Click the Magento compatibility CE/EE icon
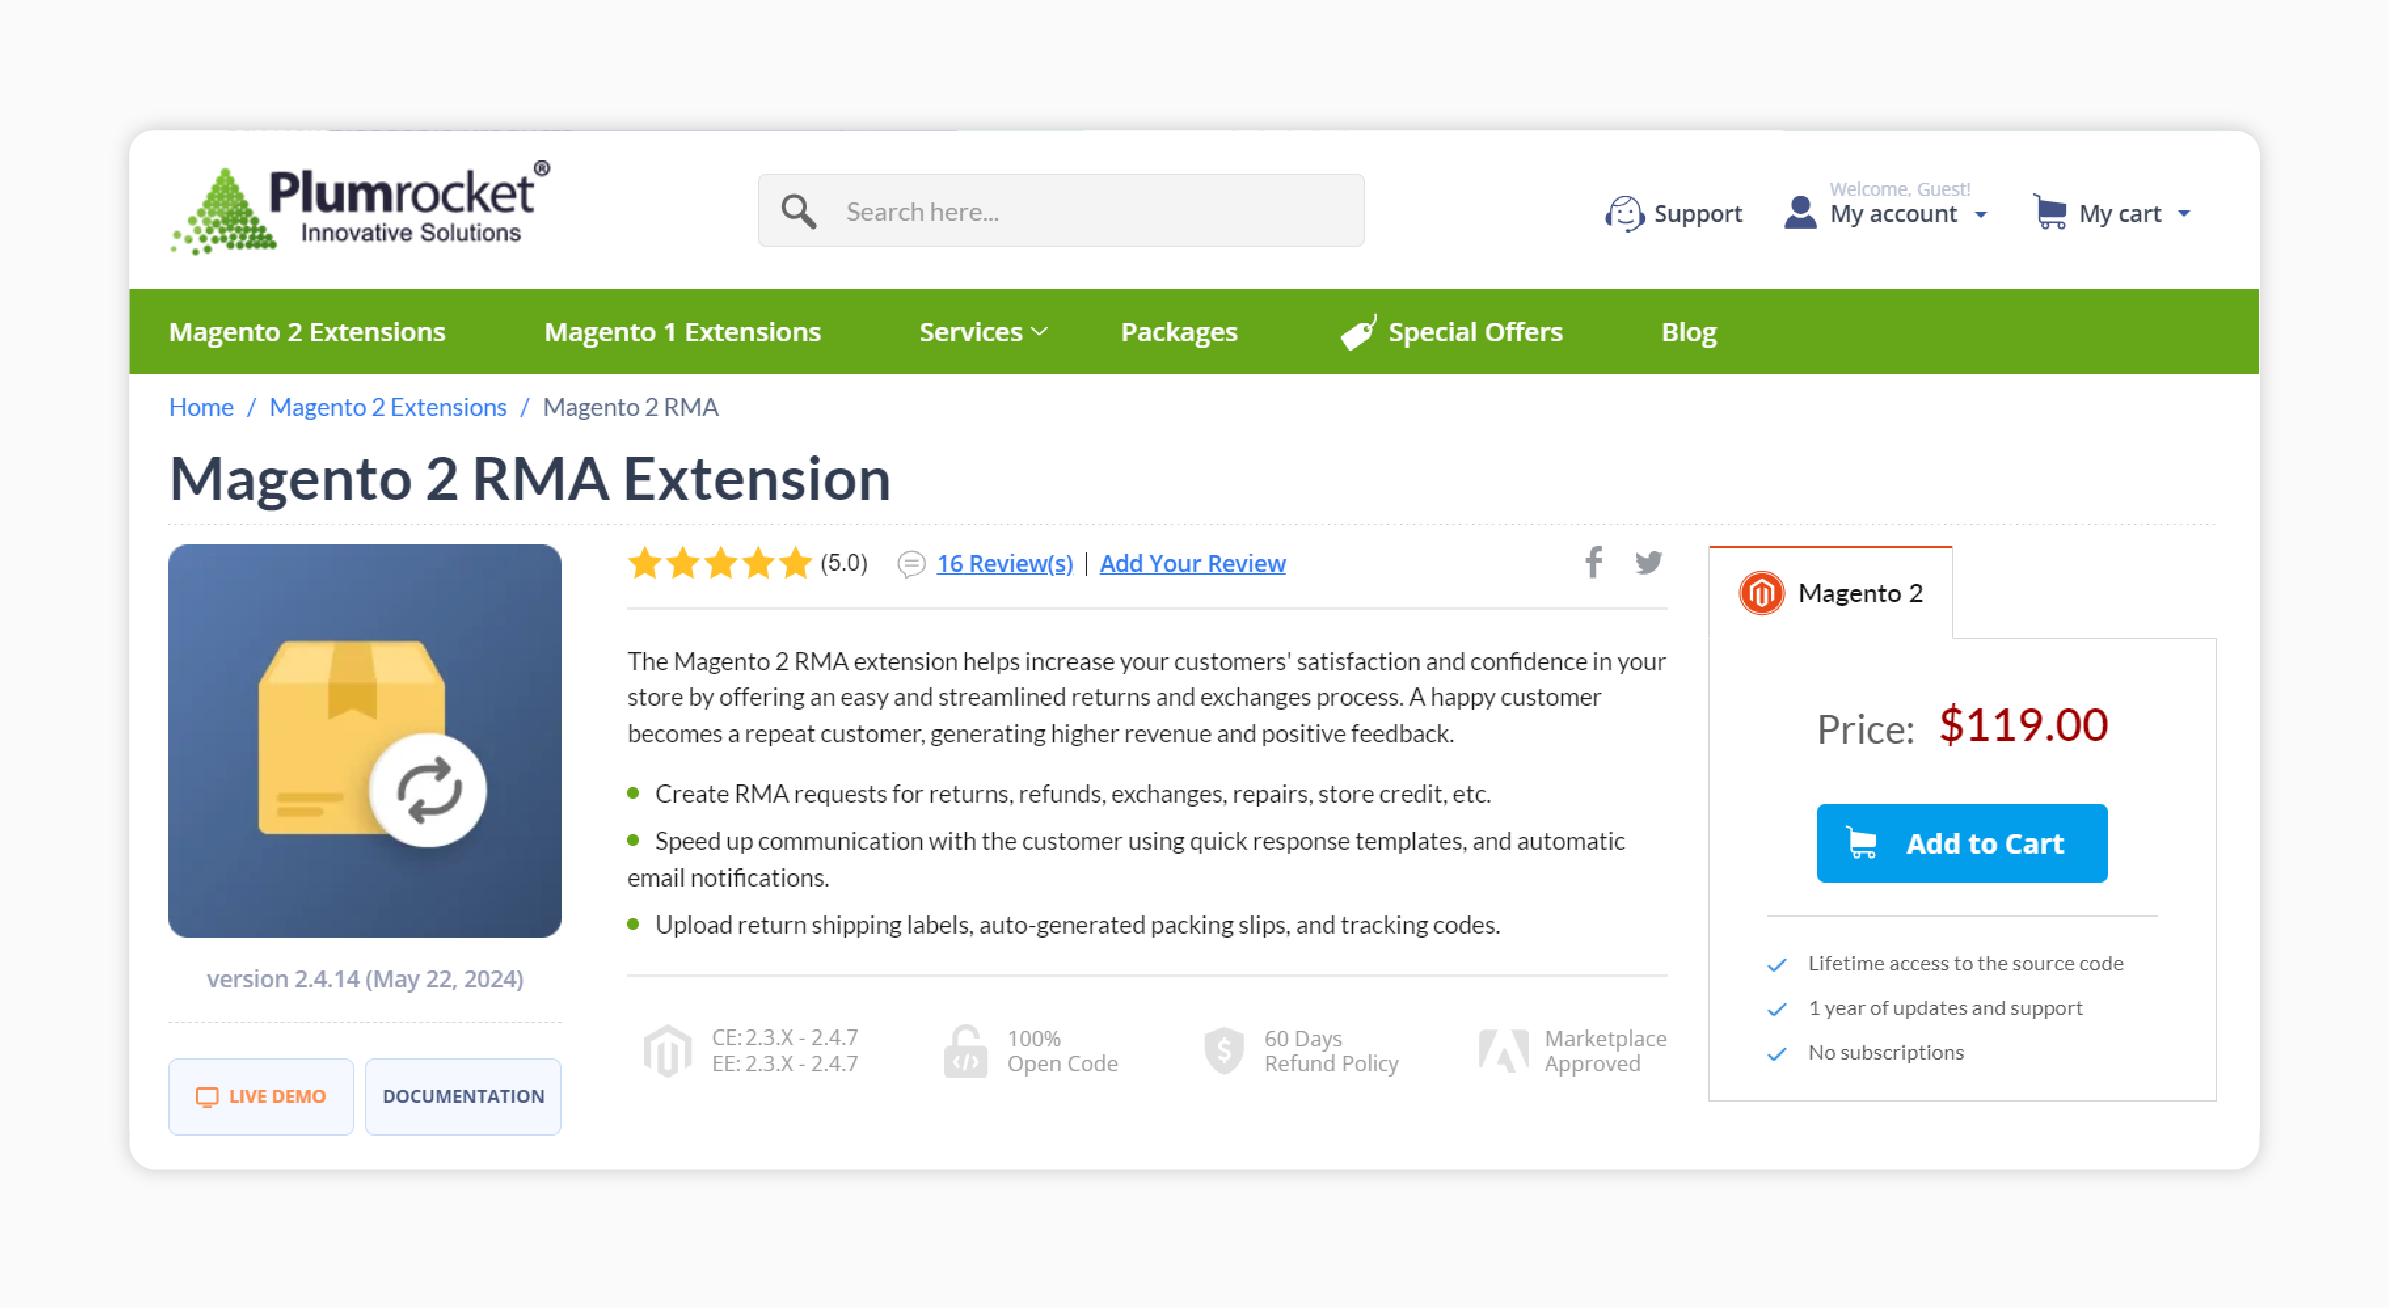This screenshot has width=2389, height=1308. (x=668, y=1051)
